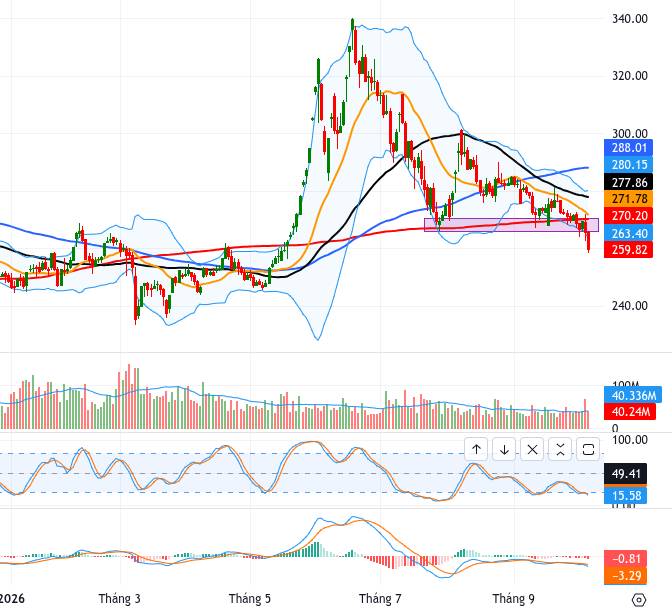Move the stochastic pane up with the up arrow
The height and width of the screenshot is (613, 672).
[476, 449]
